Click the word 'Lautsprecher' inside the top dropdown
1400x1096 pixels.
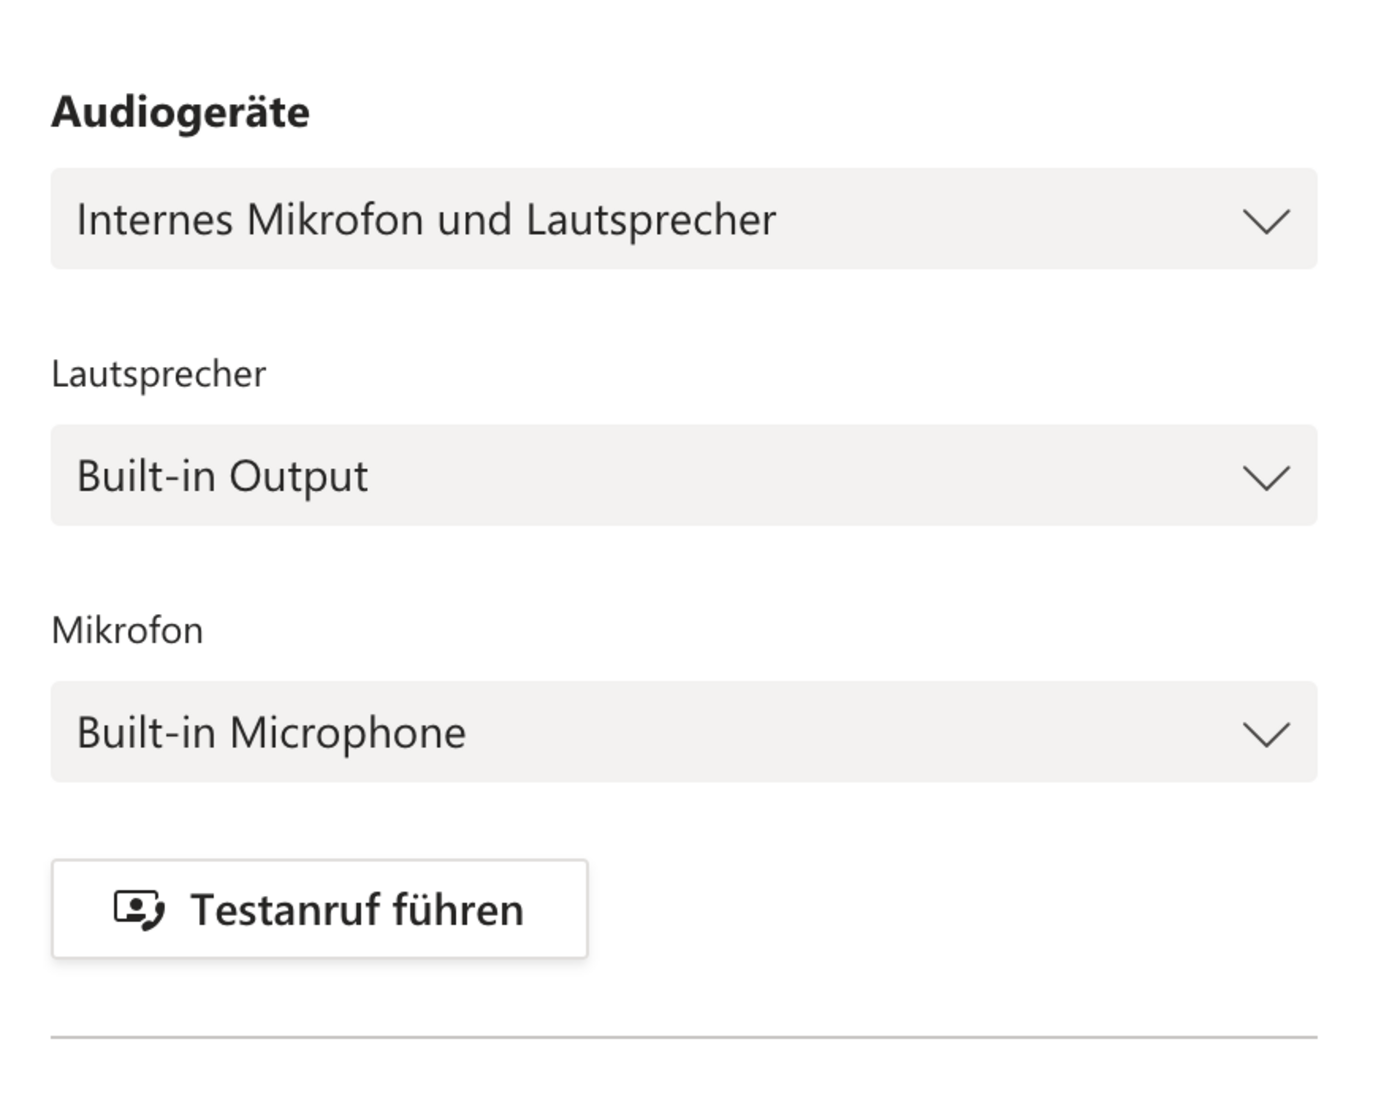coord(651,220)
